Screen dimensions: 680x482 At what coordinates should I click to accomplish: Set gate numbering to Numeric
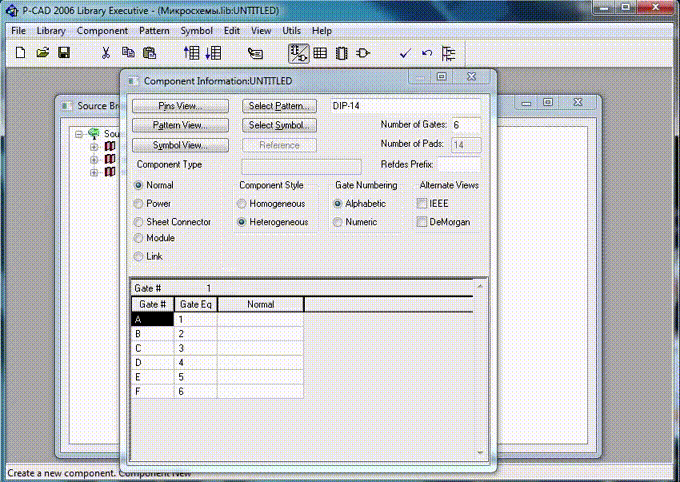[x=337, y=222]
